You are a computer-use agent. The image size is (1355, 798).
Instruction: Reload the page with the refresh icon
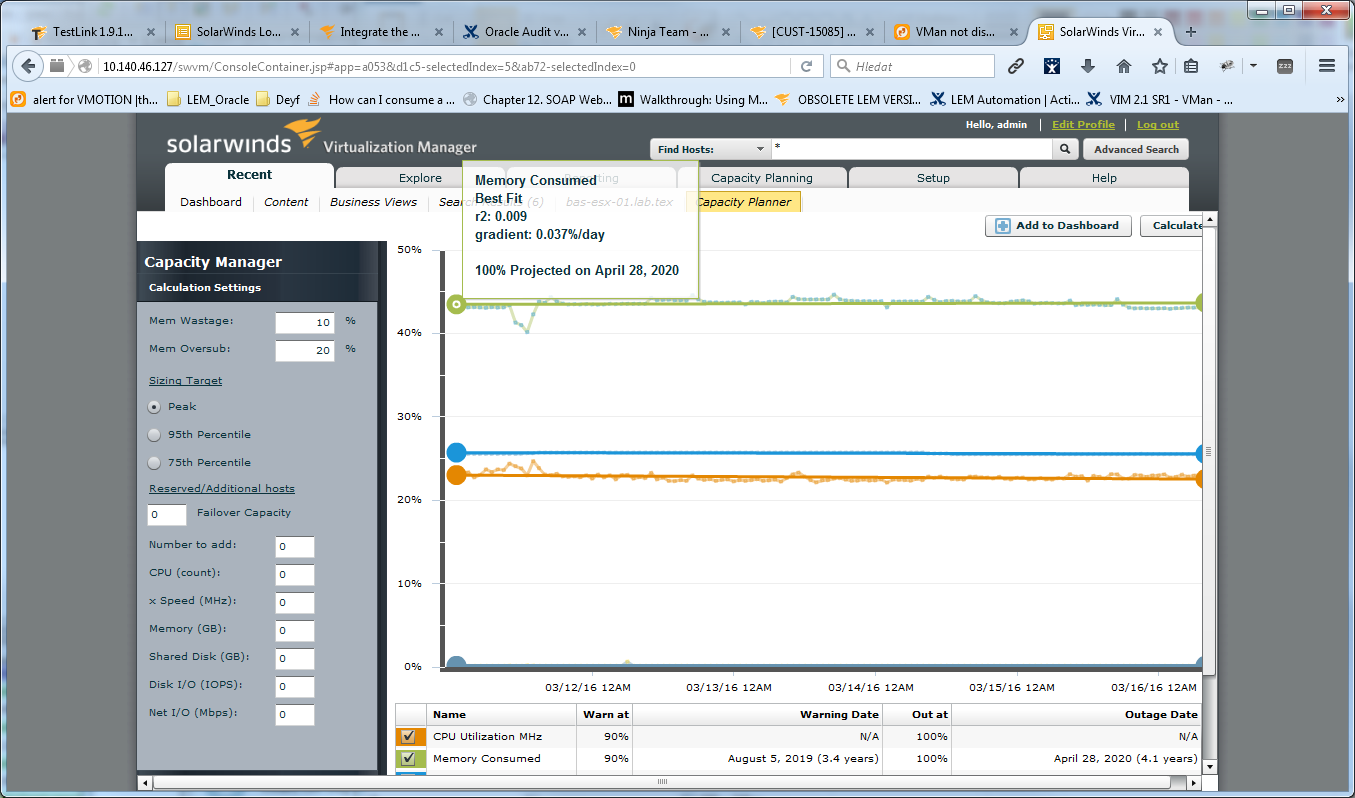point(806,67)
